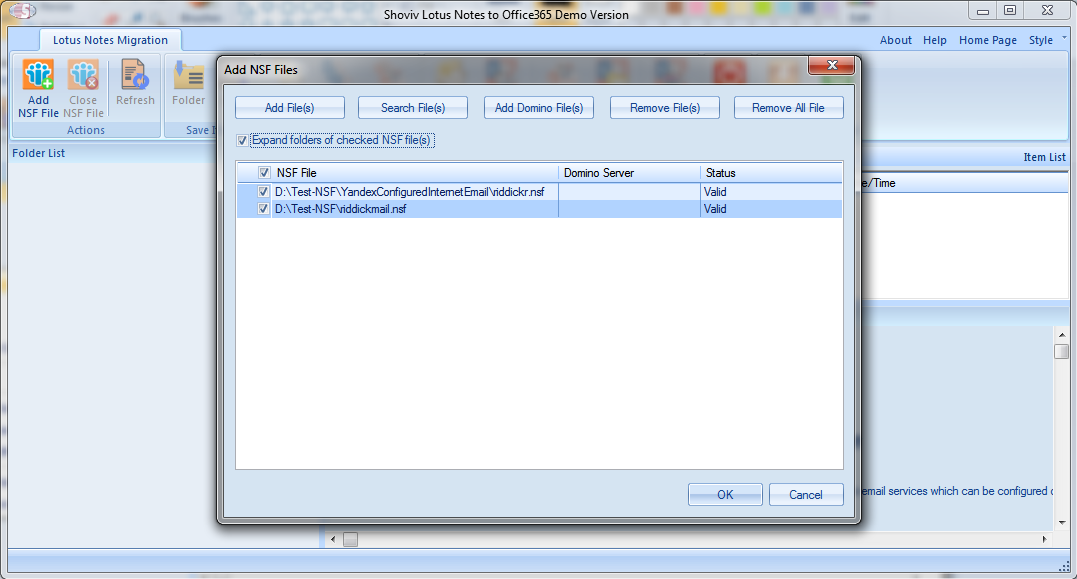Uncheck the riddickmail.nsf file row checkbox
1077x579 pixels.
pos(263,209)
